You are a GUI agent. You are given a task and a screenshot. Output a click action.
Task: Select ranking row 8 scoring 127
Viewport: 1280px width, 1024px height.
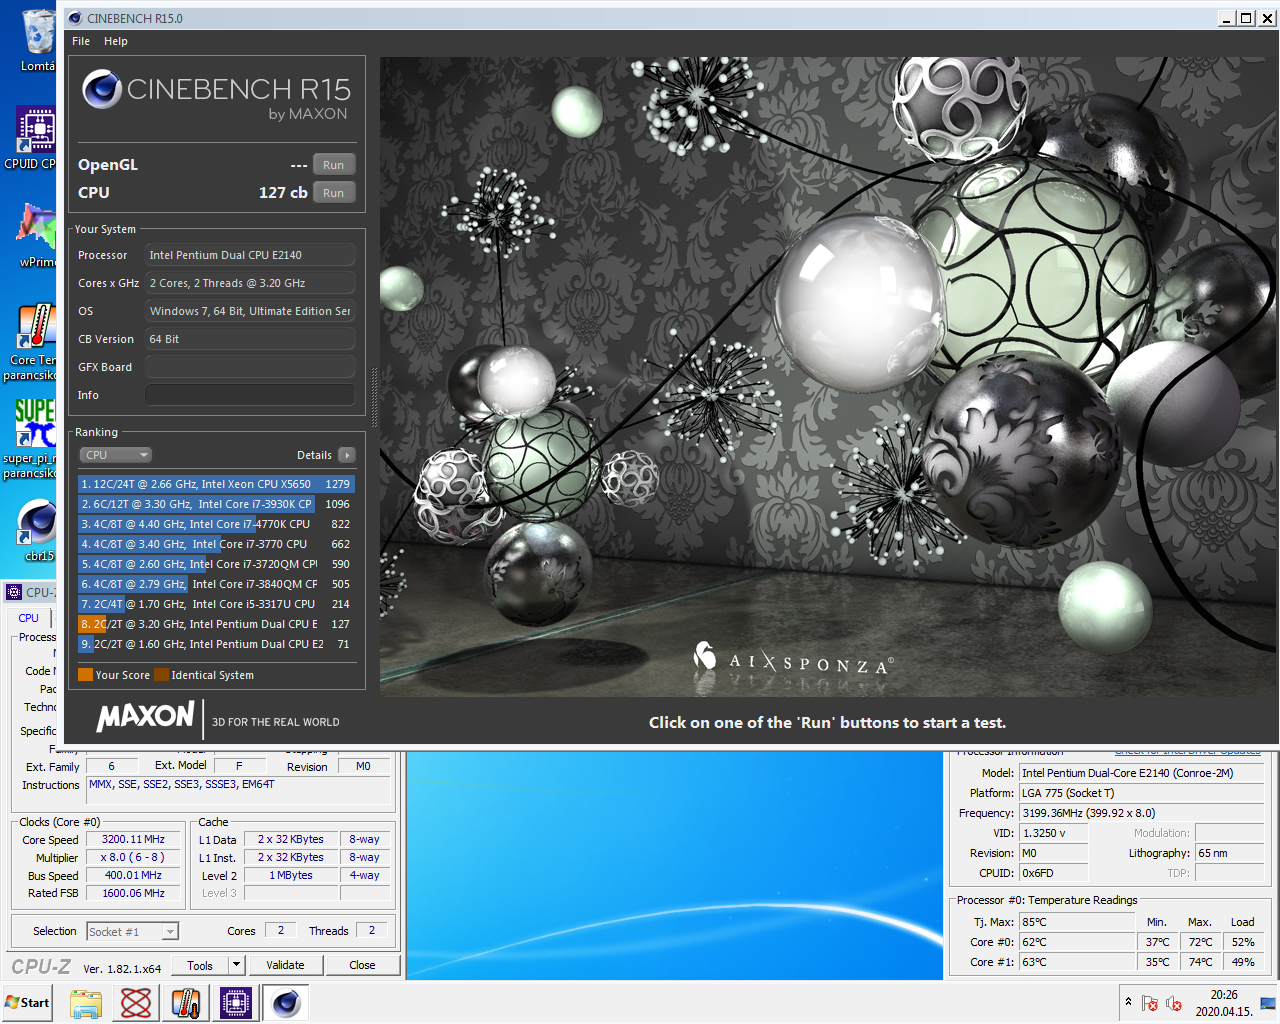point(217,624)
